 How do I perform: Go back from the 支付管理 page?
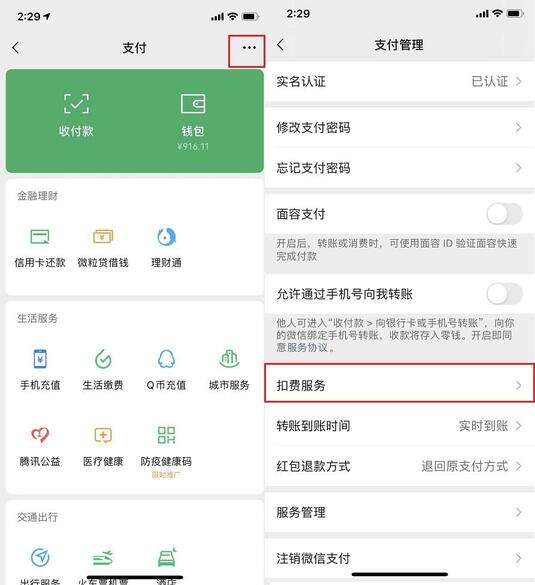[281, 45]
